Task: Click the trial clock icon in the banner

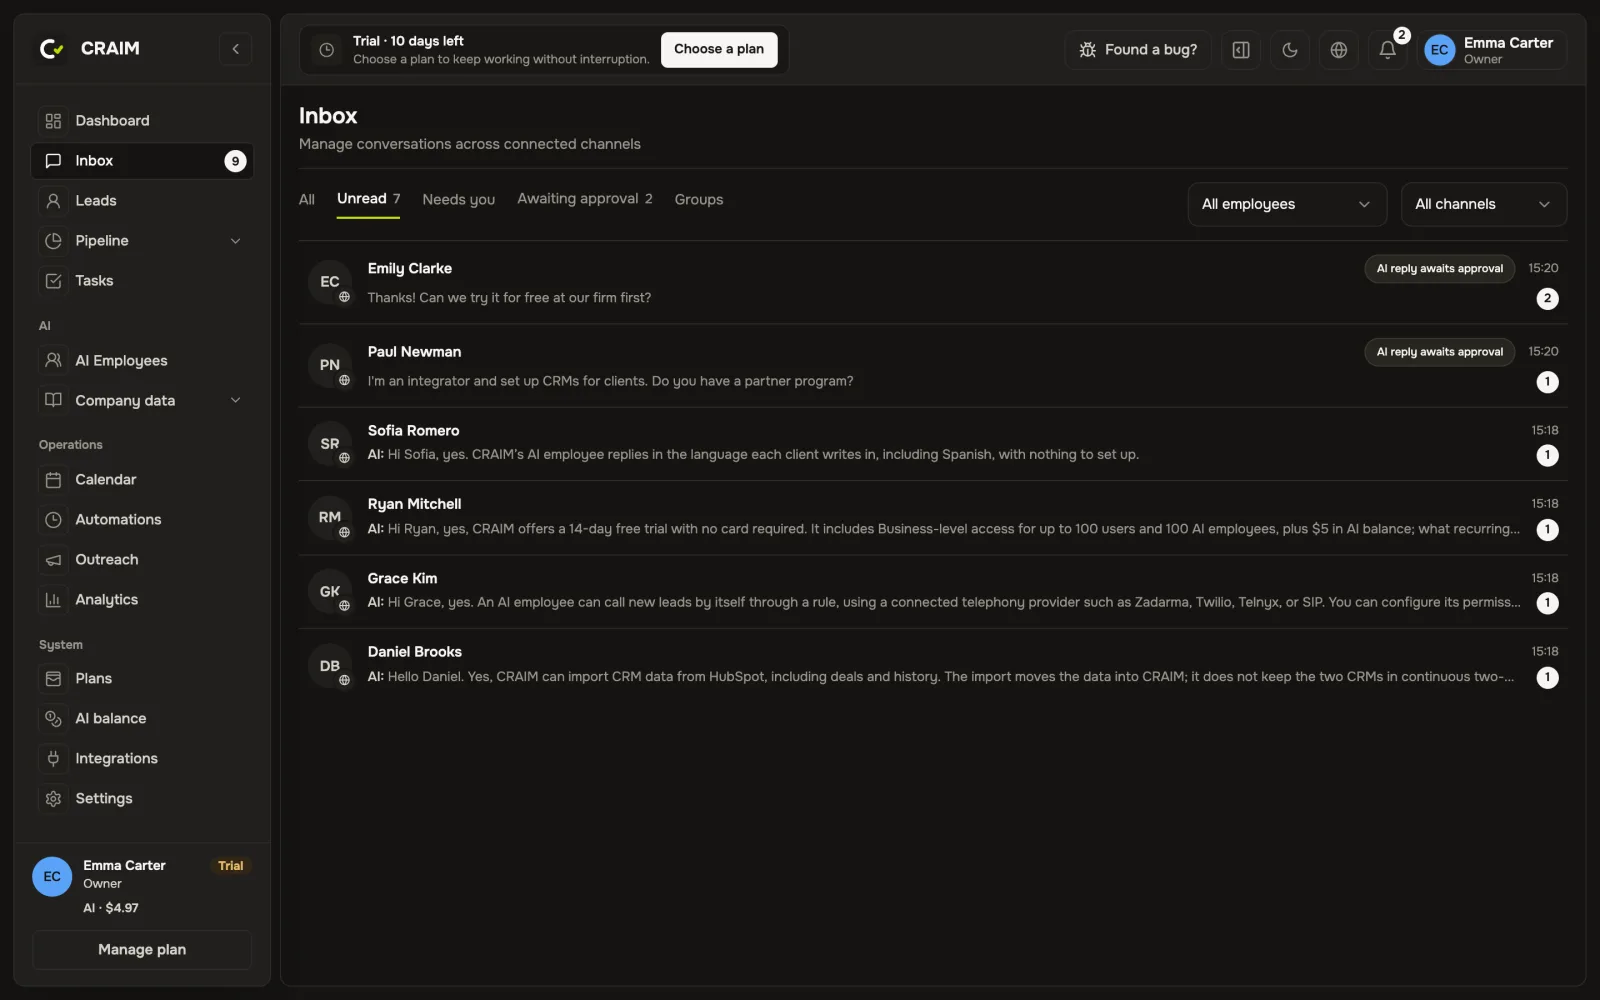Action: click(x=326, y=50)
